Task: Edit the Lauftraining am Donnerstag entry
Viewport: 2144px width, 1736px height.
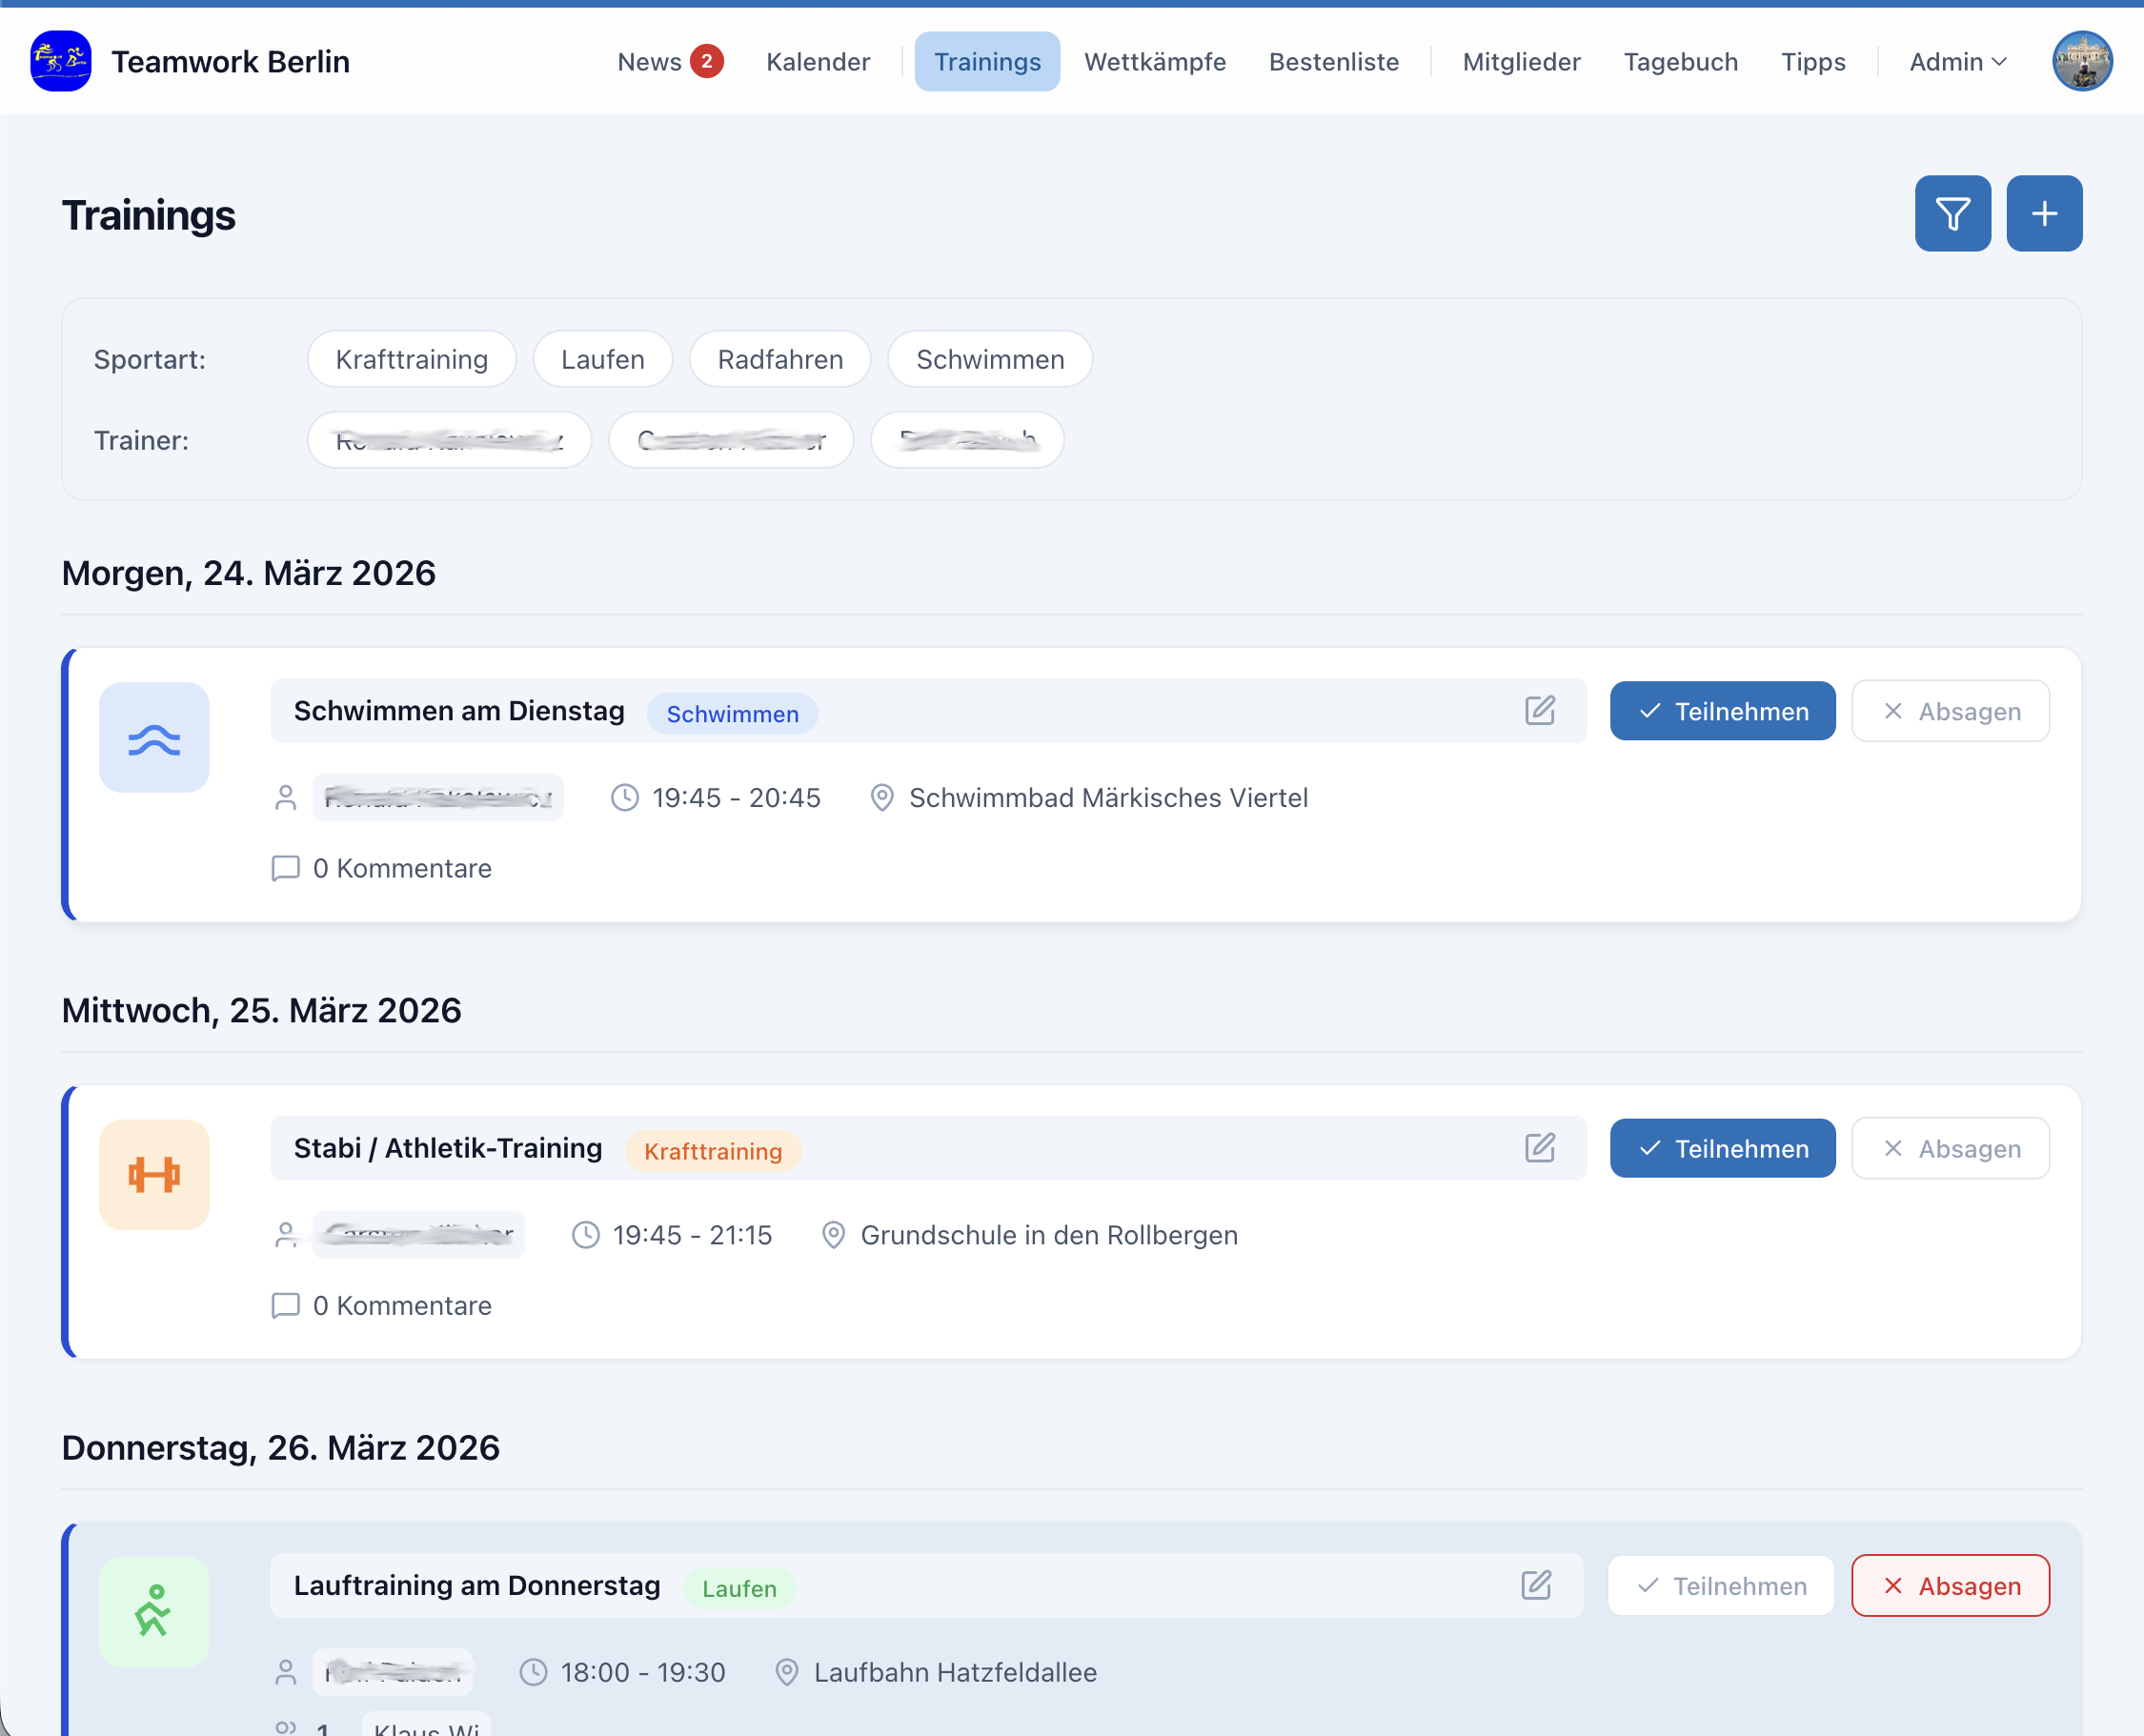Action: pos(1536,1584)
